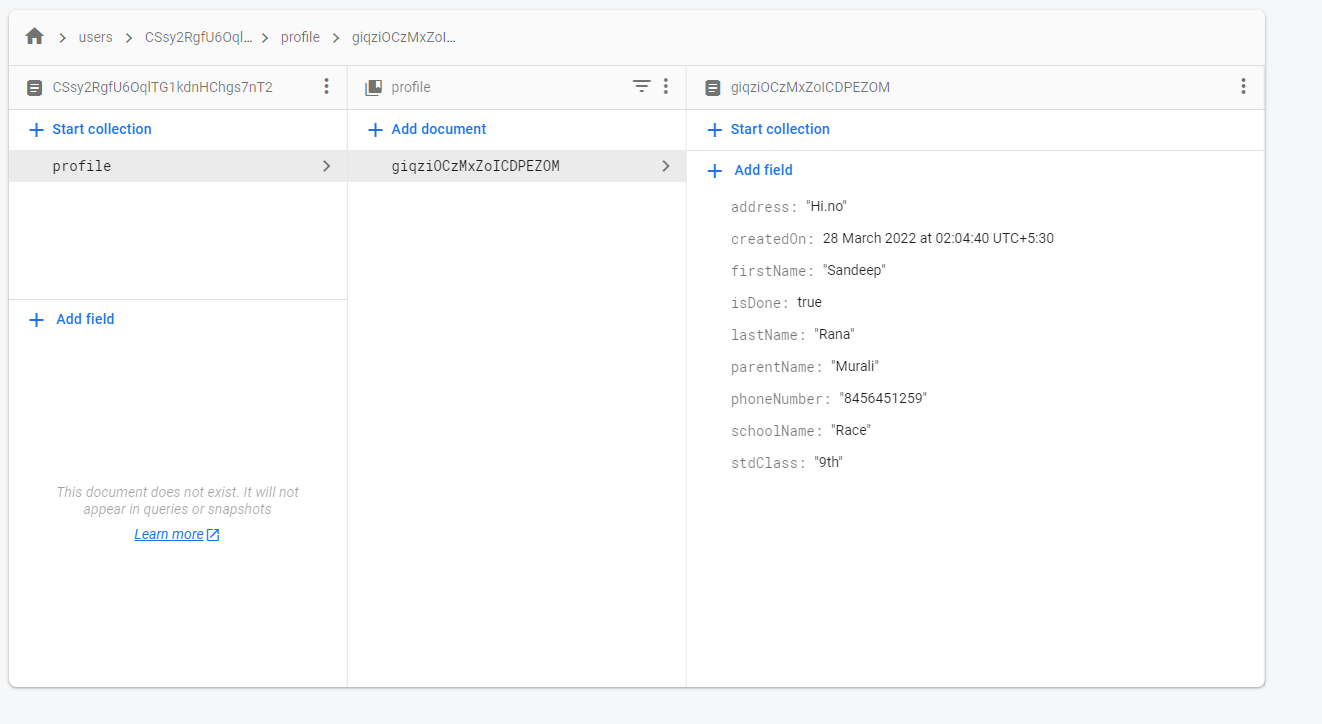
Task: Click parentName value "Murali"
Action: point(855,367)
